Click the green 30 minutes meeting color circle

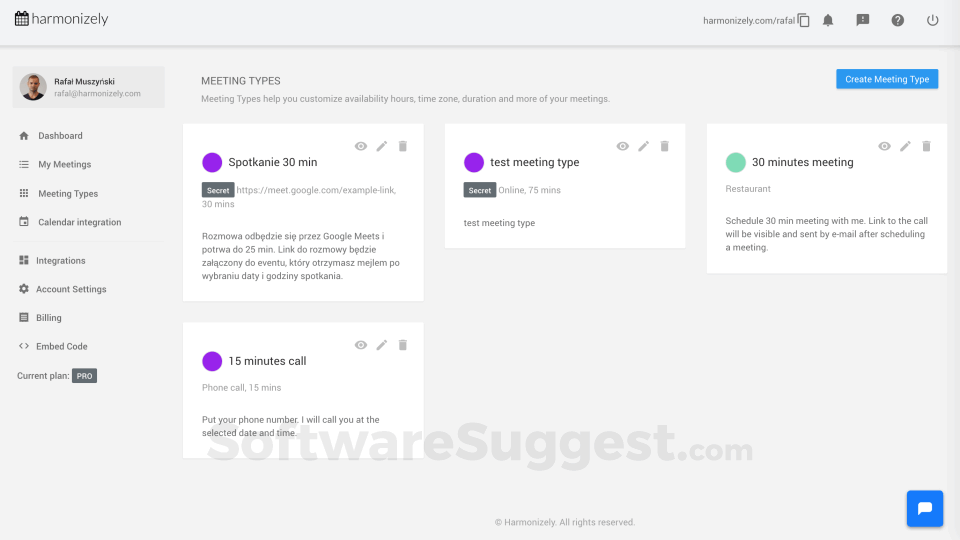[736, 162]
